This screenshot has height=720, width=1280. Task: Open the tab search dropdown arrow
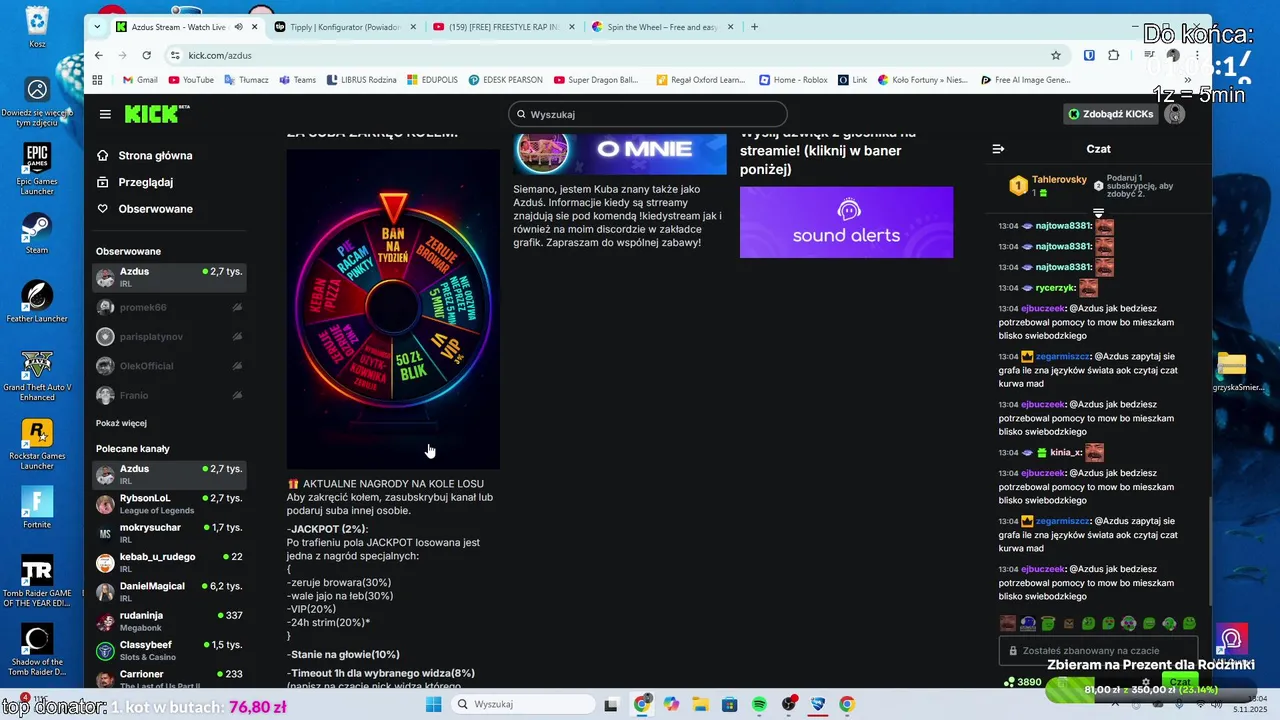pos(97,27)
